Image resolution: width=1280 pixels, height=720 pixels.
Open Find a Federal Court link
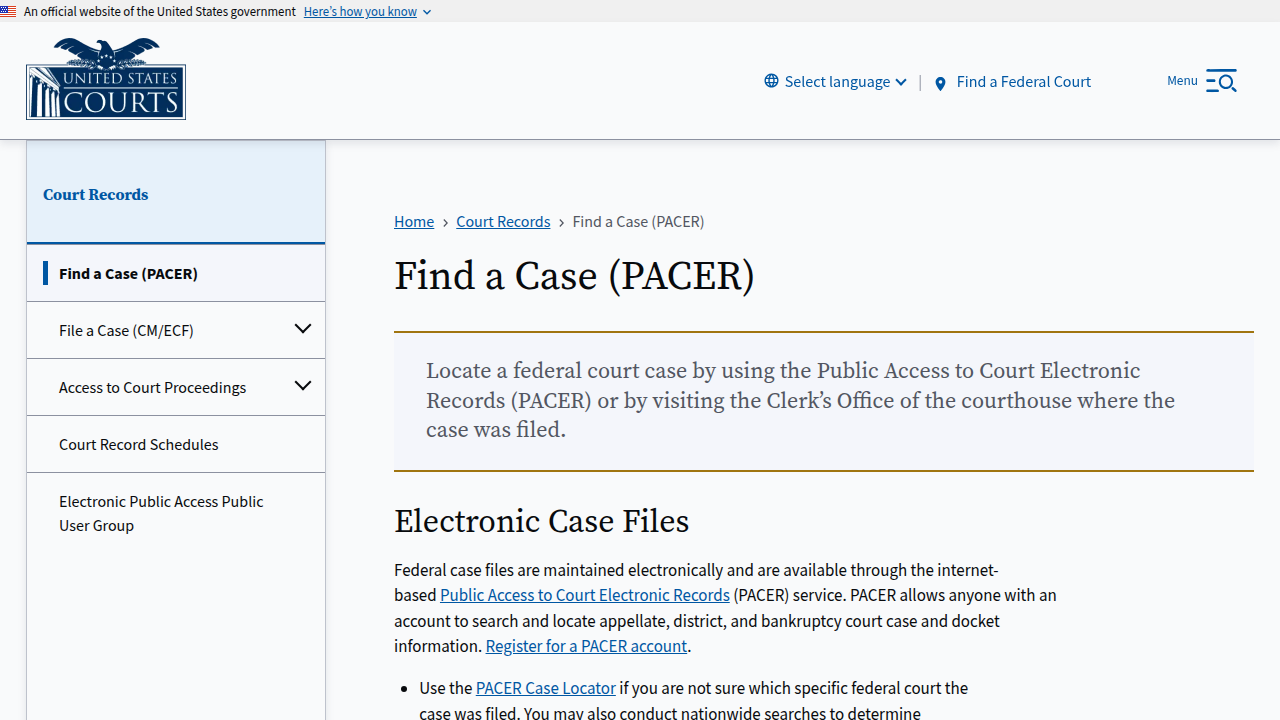click(x=1023, y=81)
